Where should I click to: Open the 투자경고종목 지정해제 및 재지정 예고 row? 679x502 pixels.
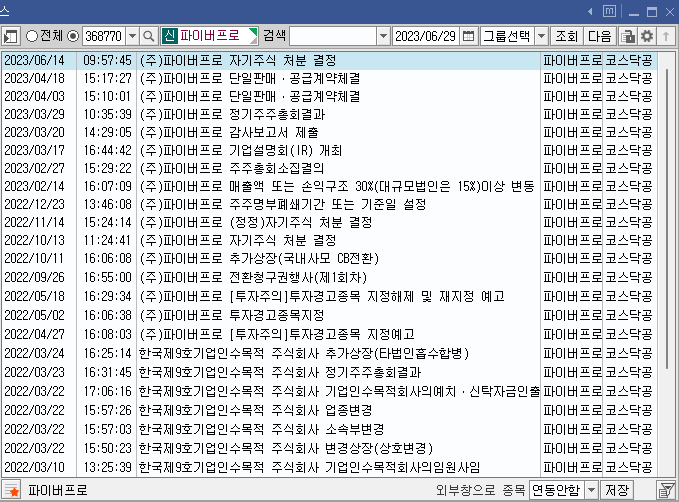point(329,296)
